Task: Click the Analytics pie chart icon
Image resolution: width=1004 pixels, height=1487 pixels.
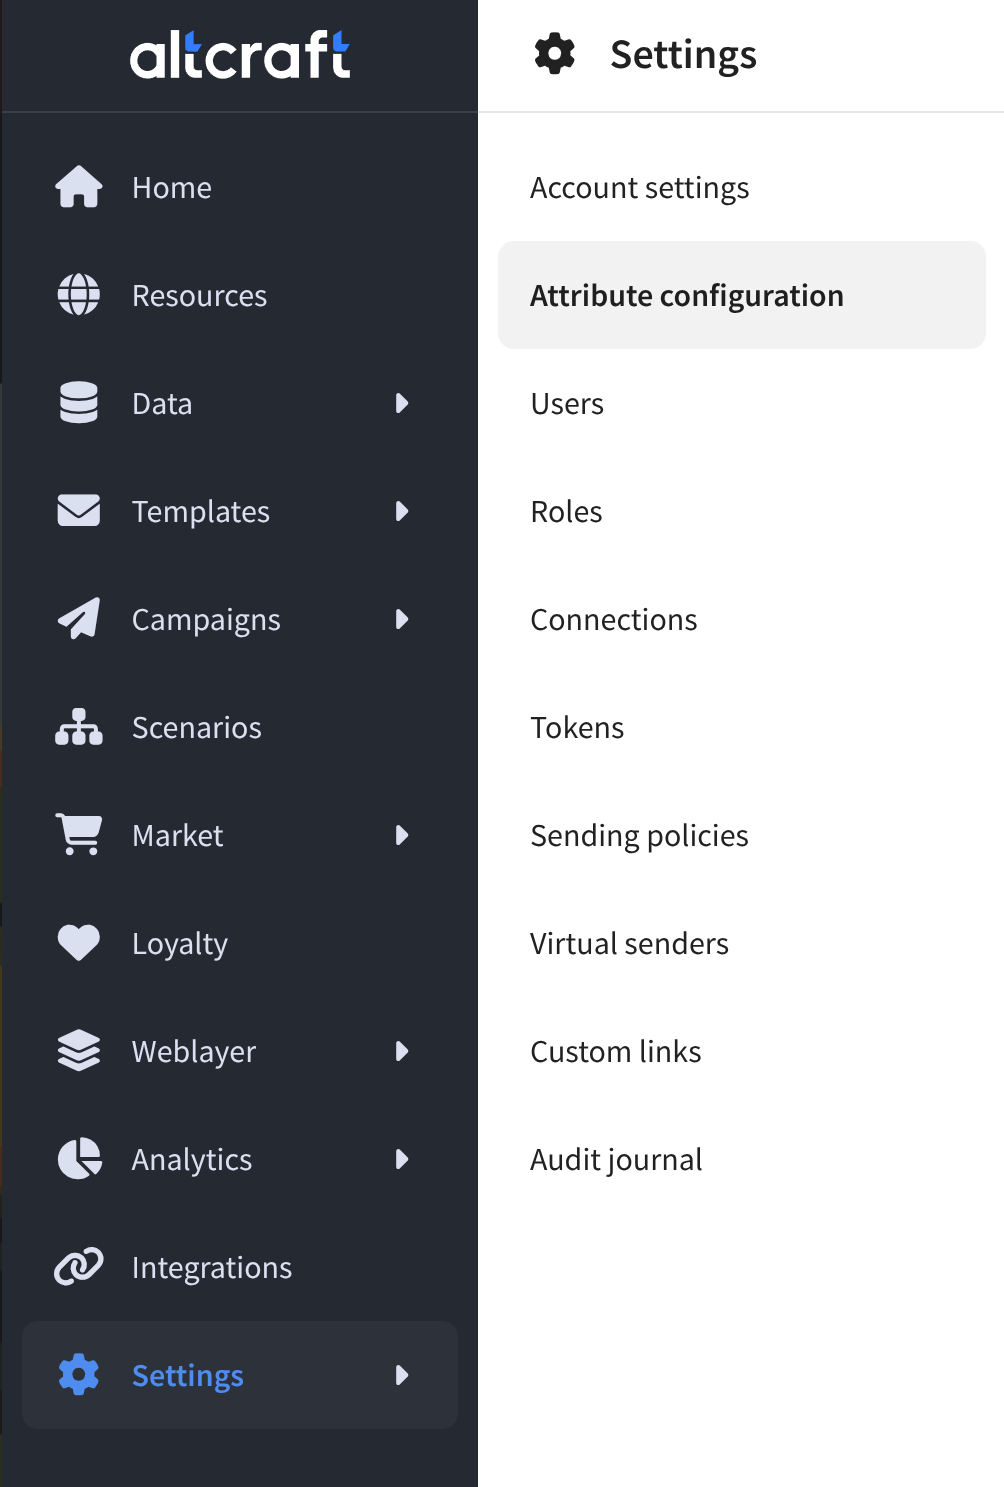Action: (78, 1159)
